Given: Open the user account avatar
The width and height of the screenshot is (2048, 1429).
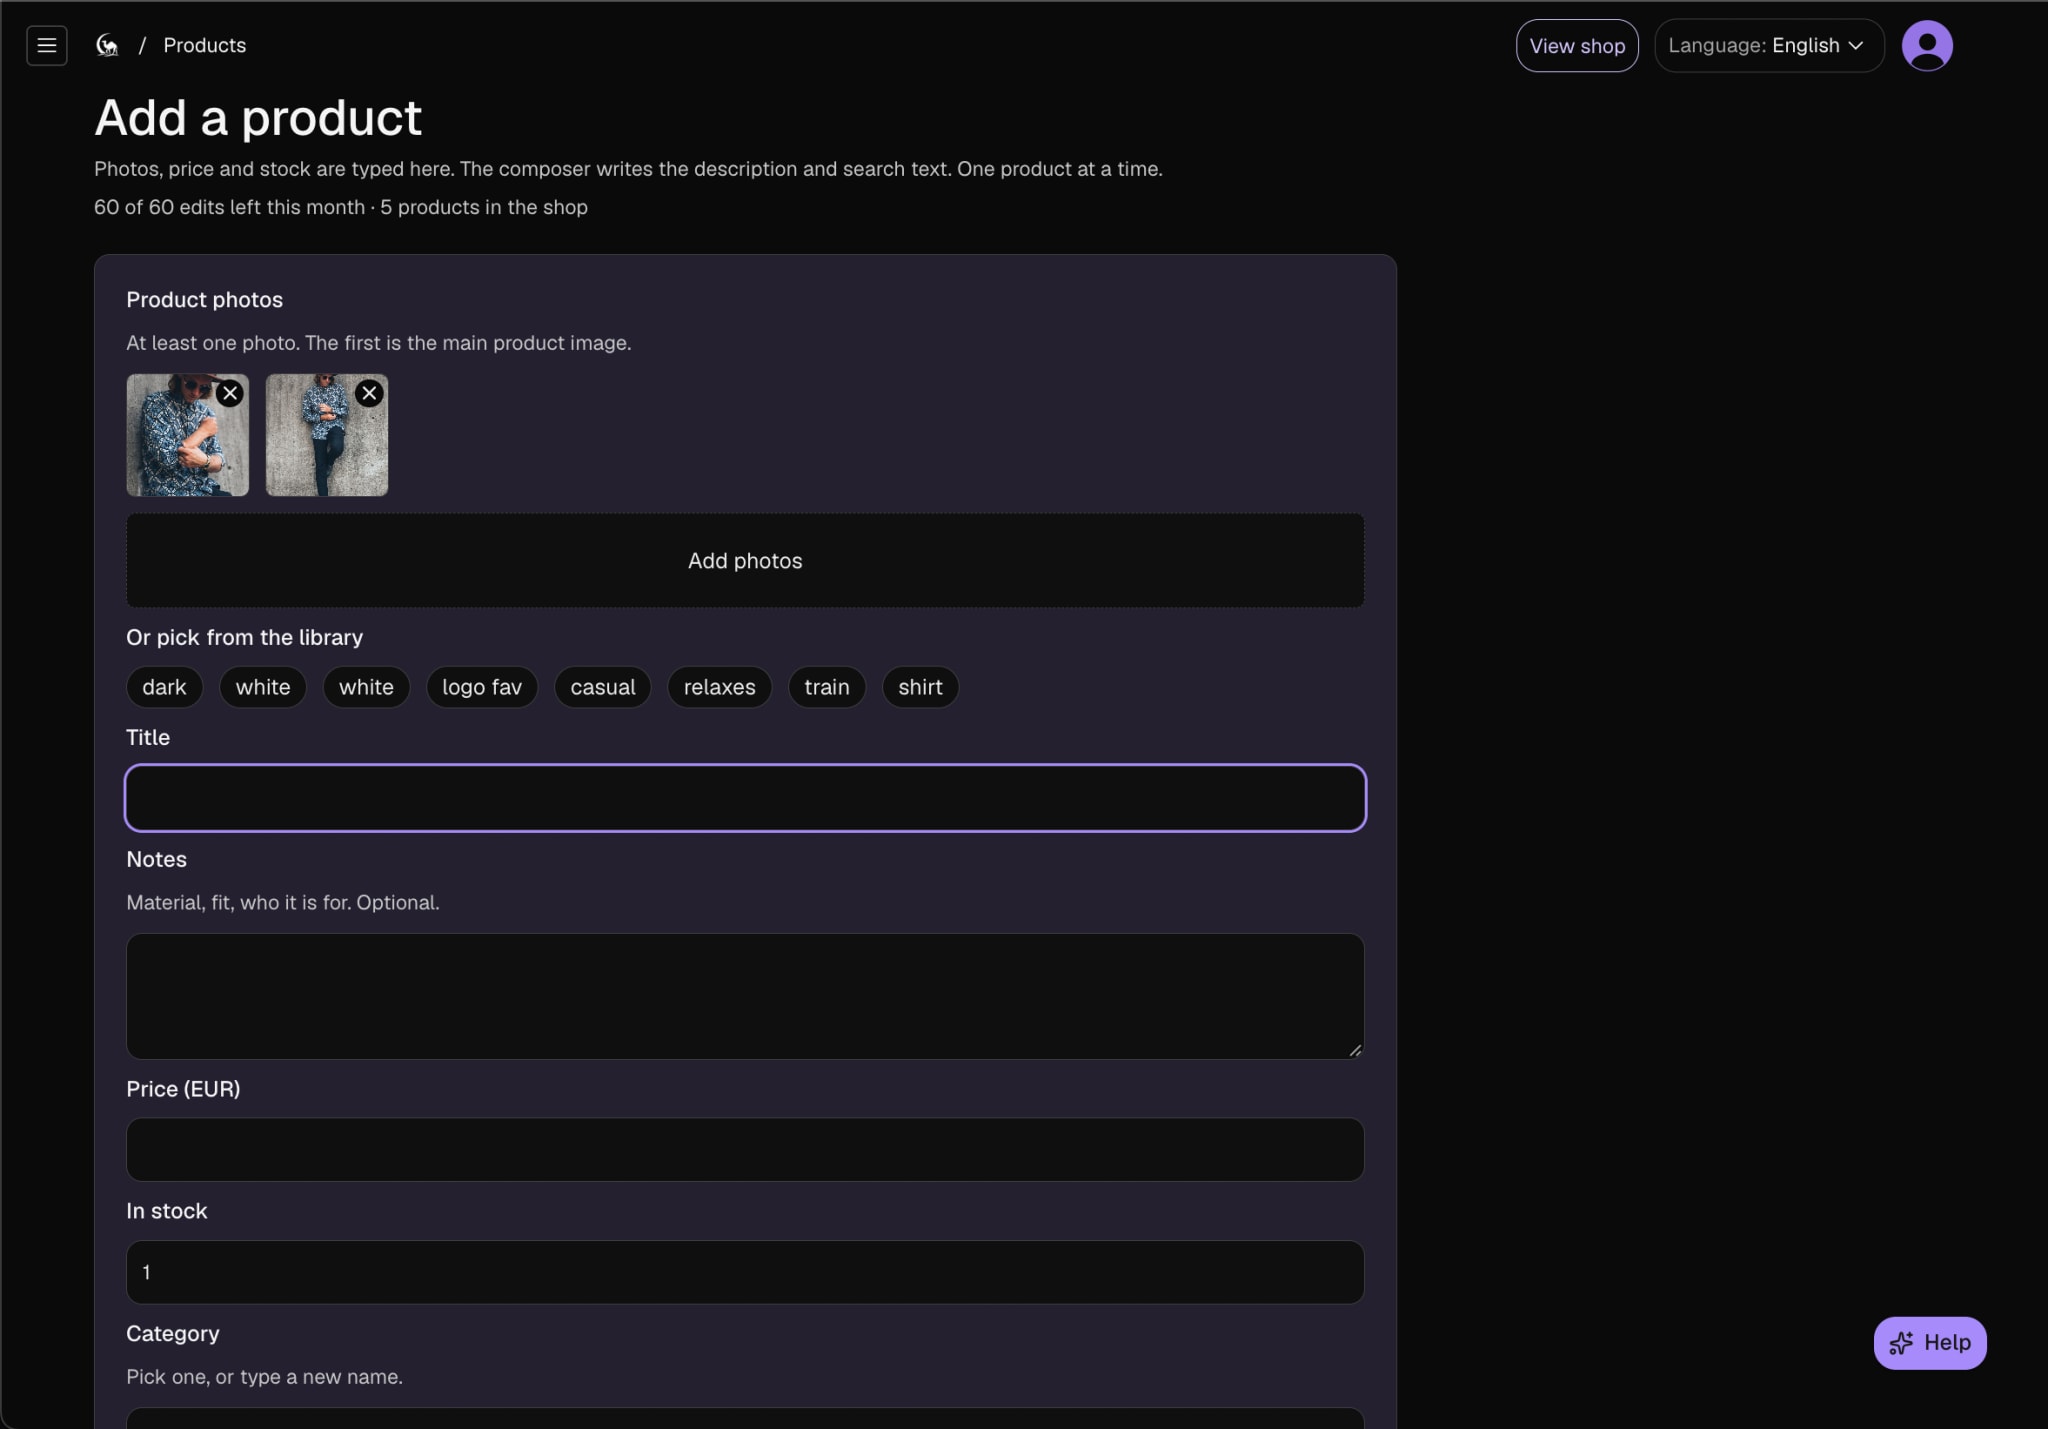Looking at the screenshot, I should point(1926,45).
